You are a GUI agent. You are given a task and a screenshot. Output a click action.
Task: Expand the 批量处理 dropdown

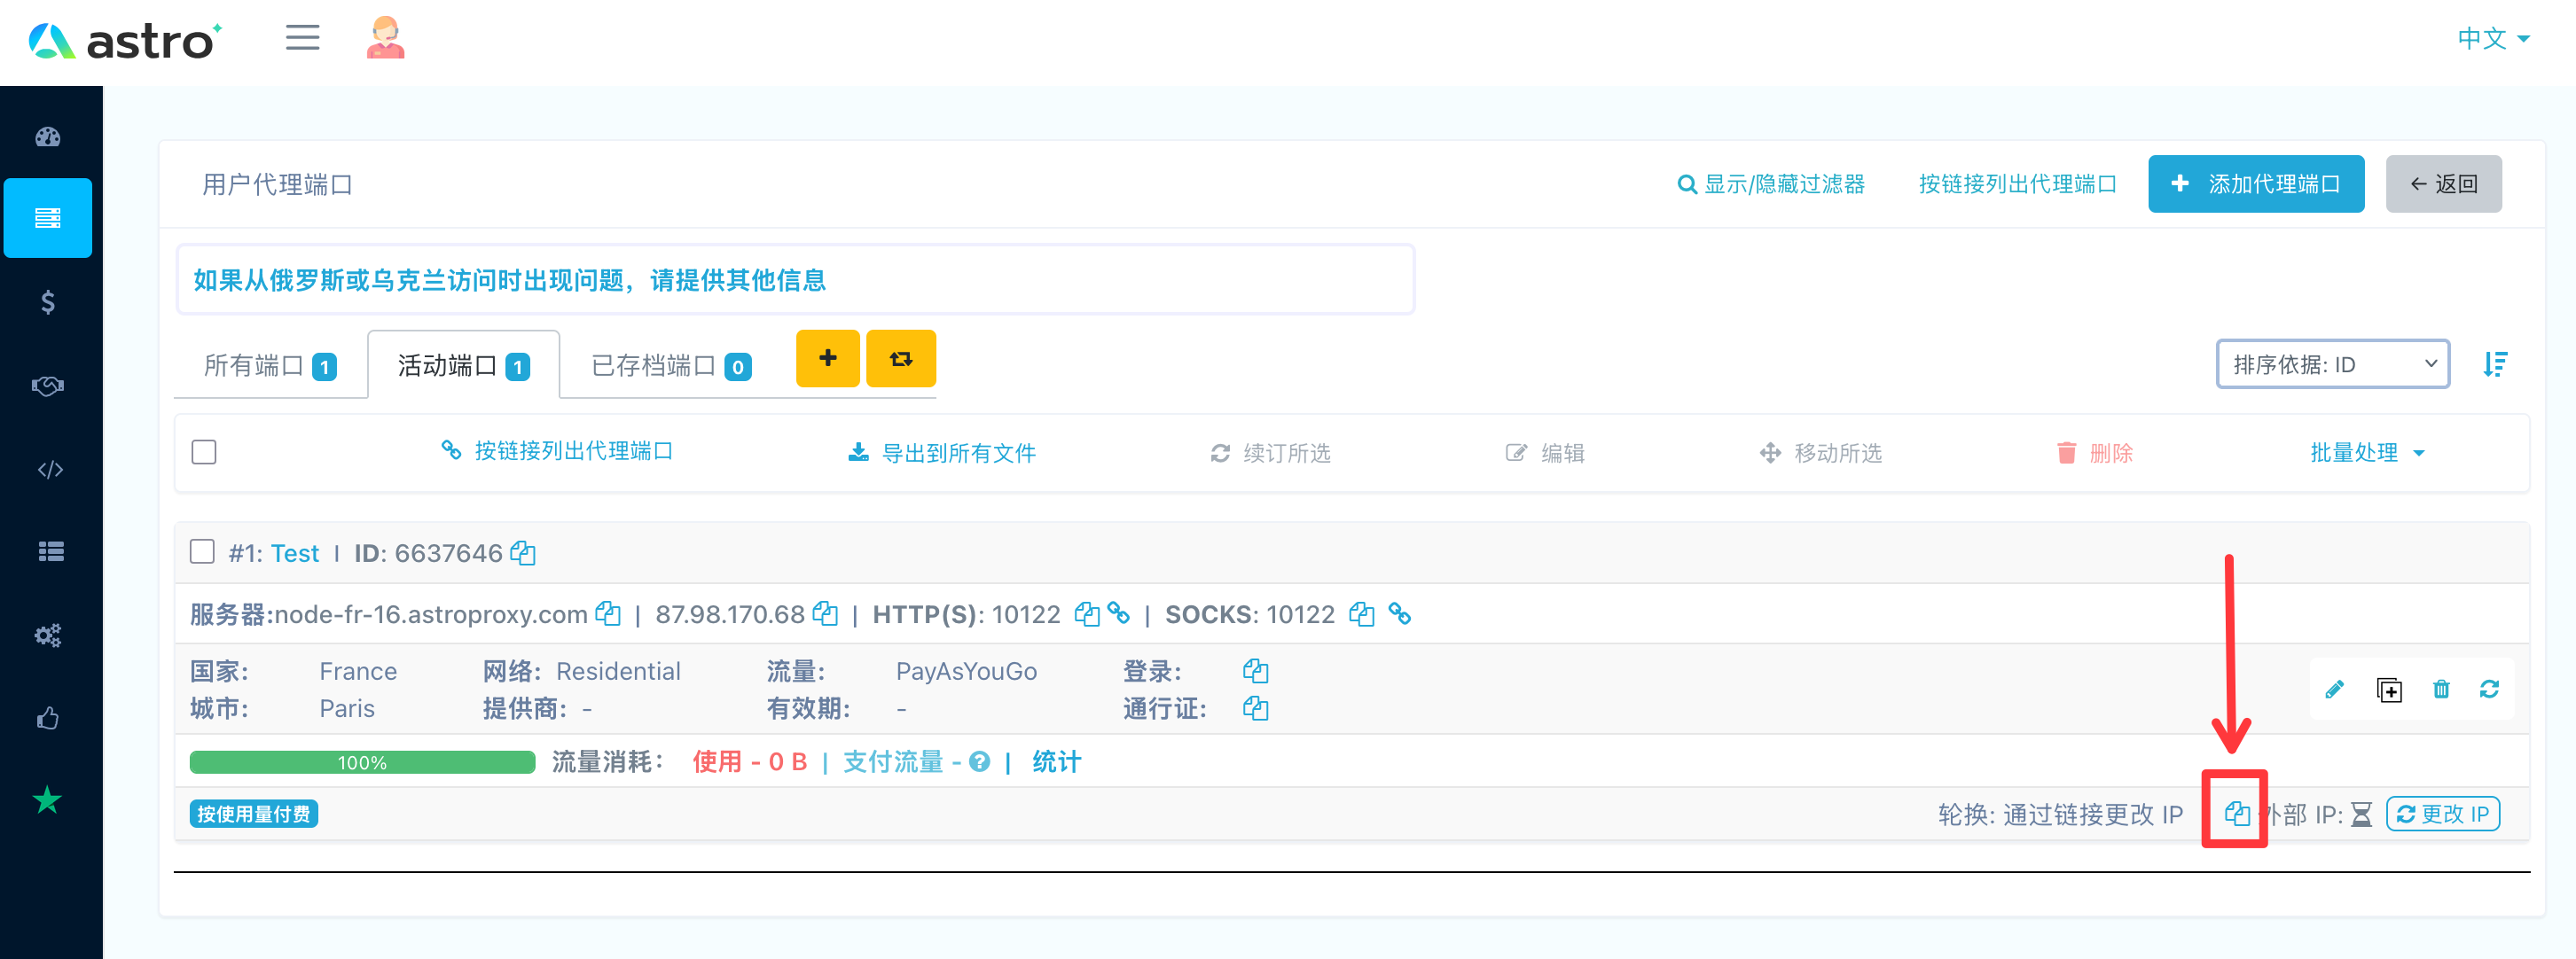pyautogui.click(x=2367, y=452)
